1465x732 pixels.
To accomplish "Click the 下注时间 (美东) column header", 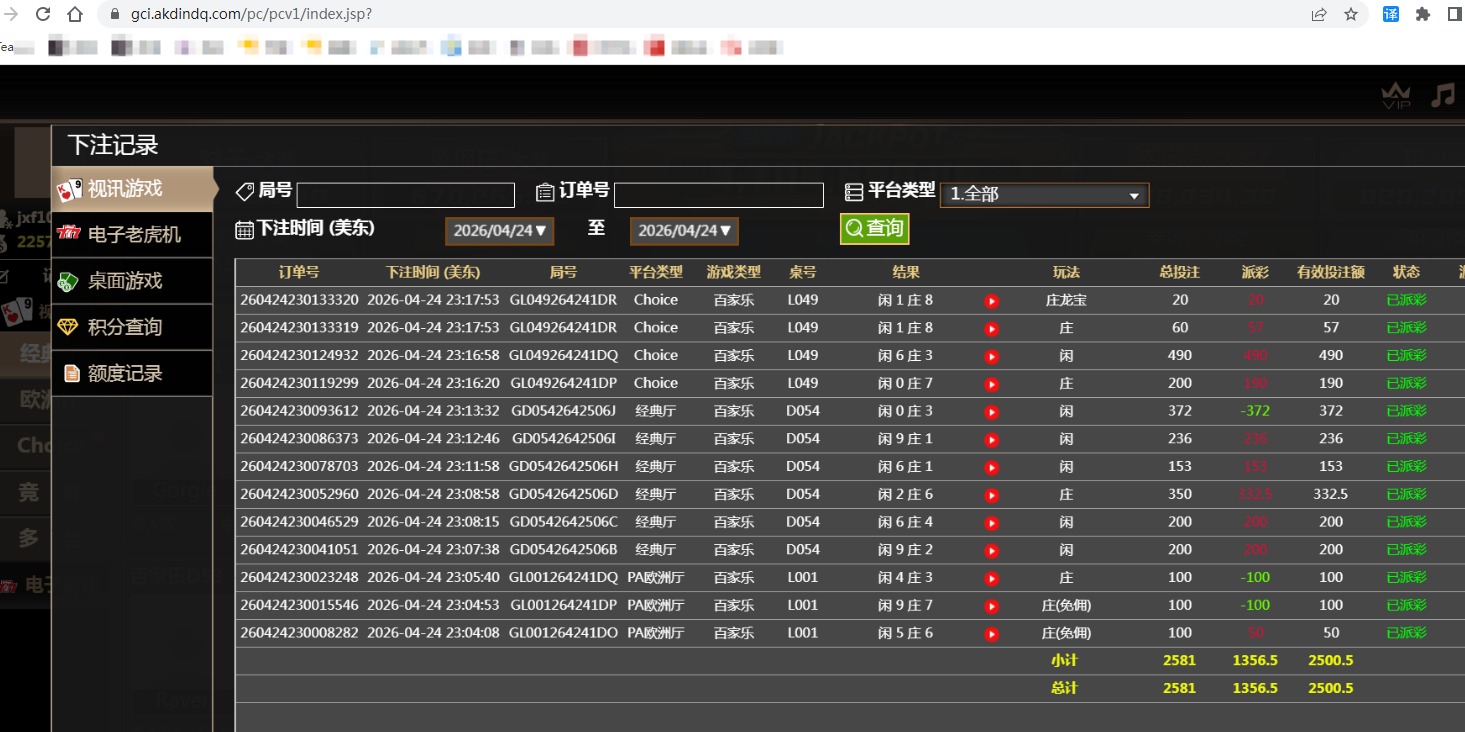I will pyautogui.click(x=433, y=272).
